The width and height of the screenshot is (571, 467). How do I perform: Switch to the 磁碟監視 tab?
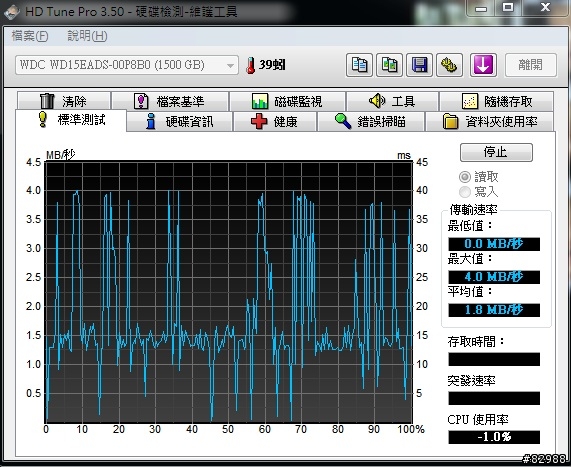tap(287, 101)
